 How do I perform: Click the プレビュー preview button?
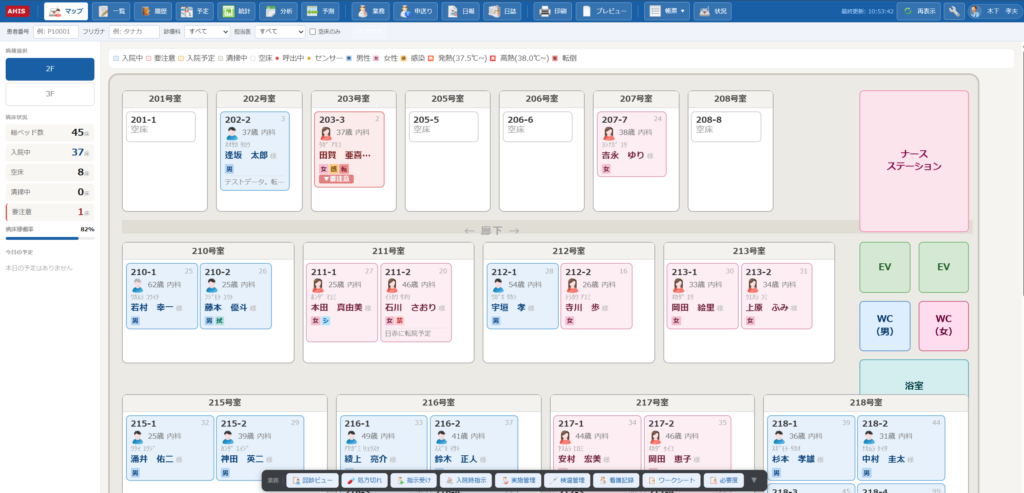tap(605, 11)
